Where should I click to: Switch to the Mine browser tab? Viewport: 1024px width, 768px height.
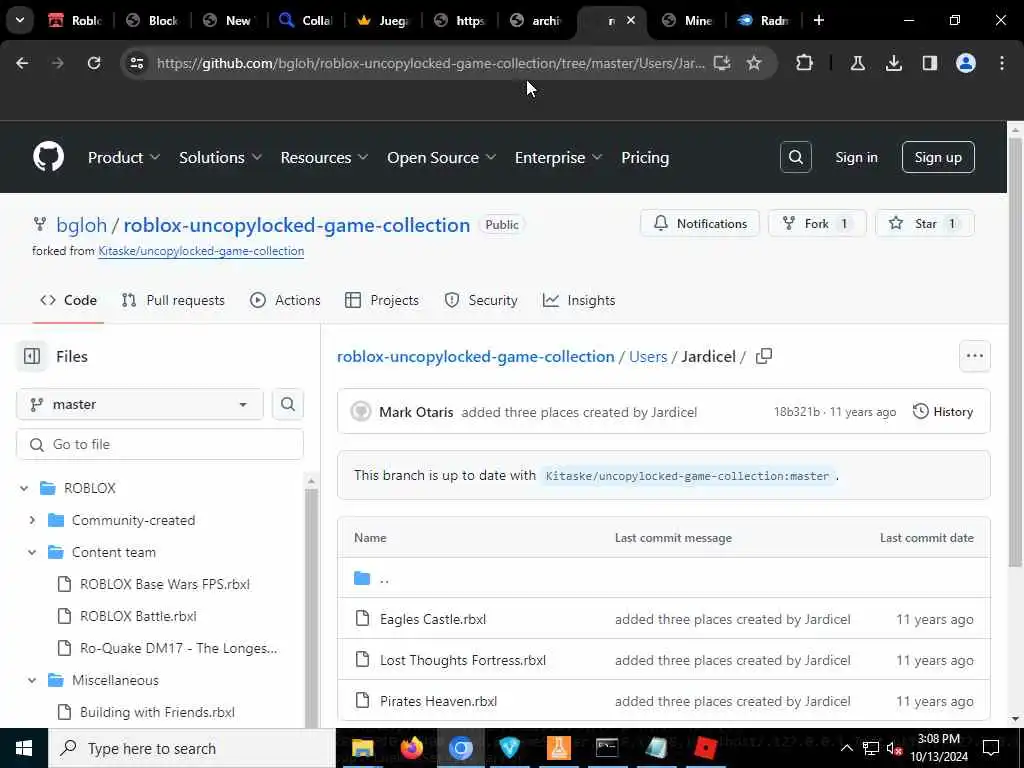688,20
